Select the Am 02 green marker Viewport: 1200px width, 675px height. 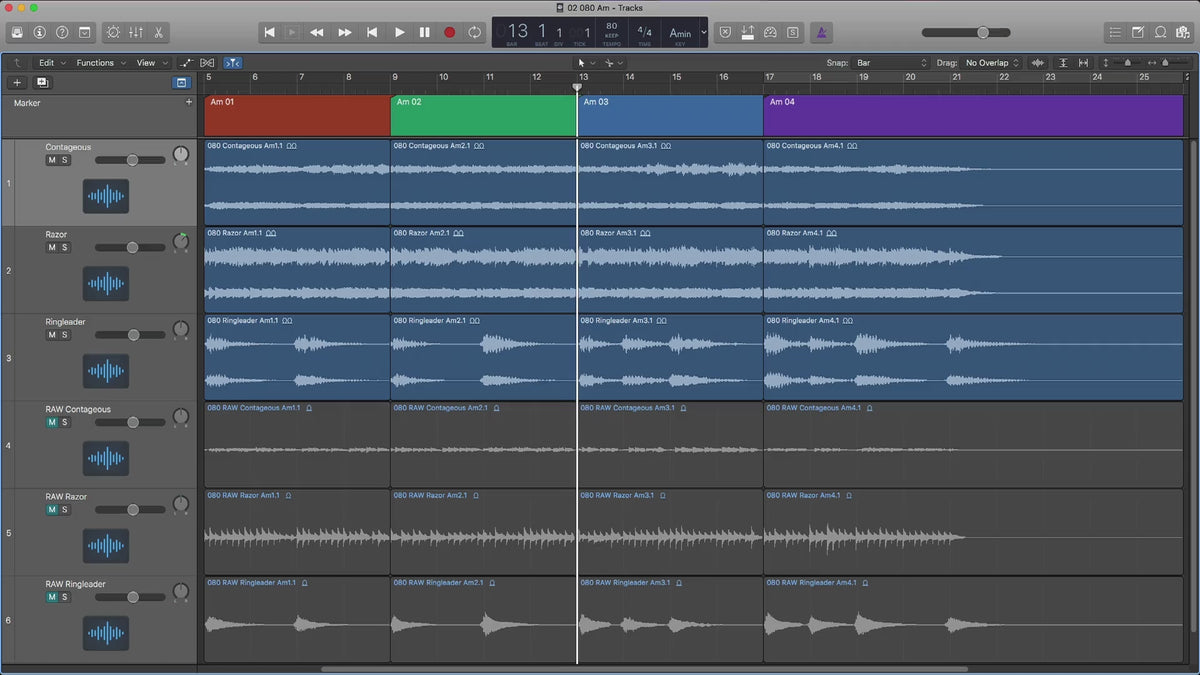[483, 115]
